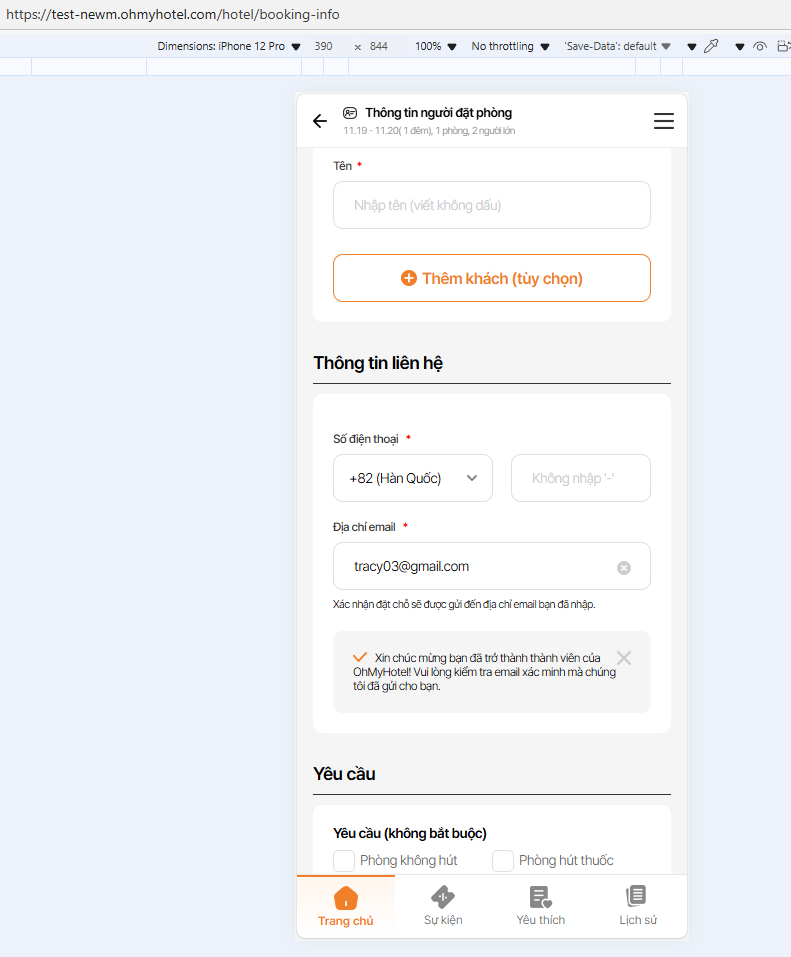Check the Phòng hút thuốc checkbox
This screenshot has width=791, height=957.
503,860
